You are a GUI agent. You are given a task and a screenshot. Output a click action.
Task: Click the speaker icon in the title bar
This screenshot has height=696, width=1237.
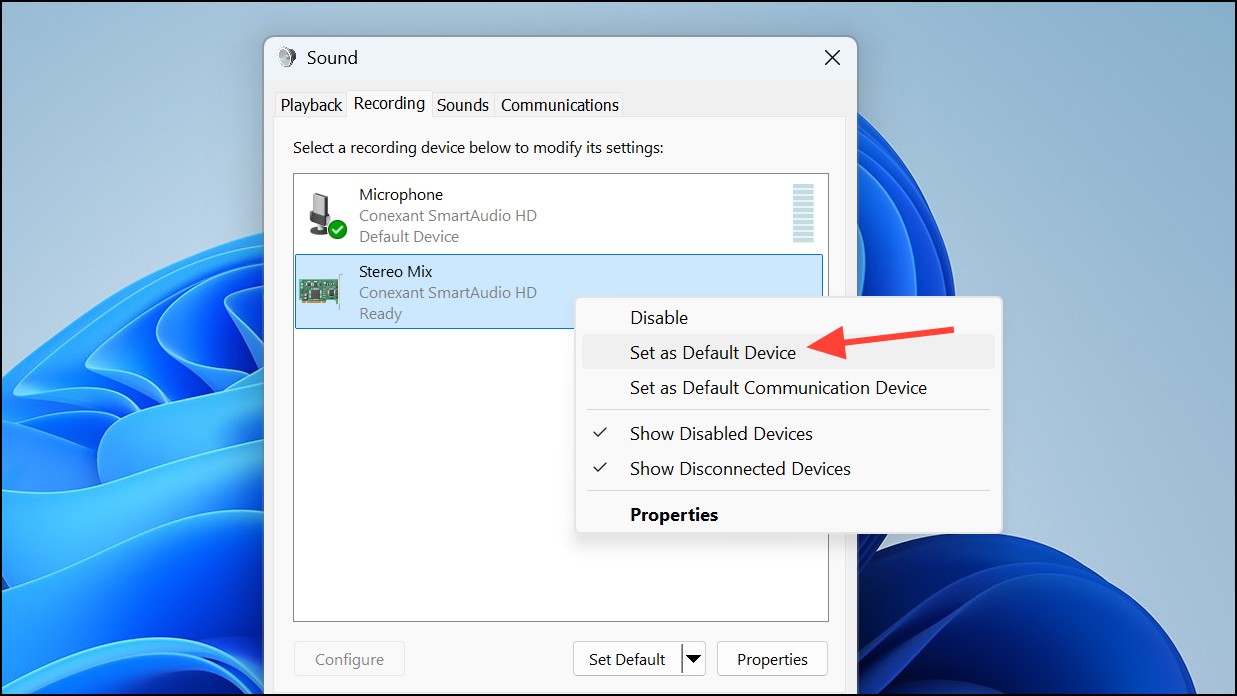click(287, 57)
